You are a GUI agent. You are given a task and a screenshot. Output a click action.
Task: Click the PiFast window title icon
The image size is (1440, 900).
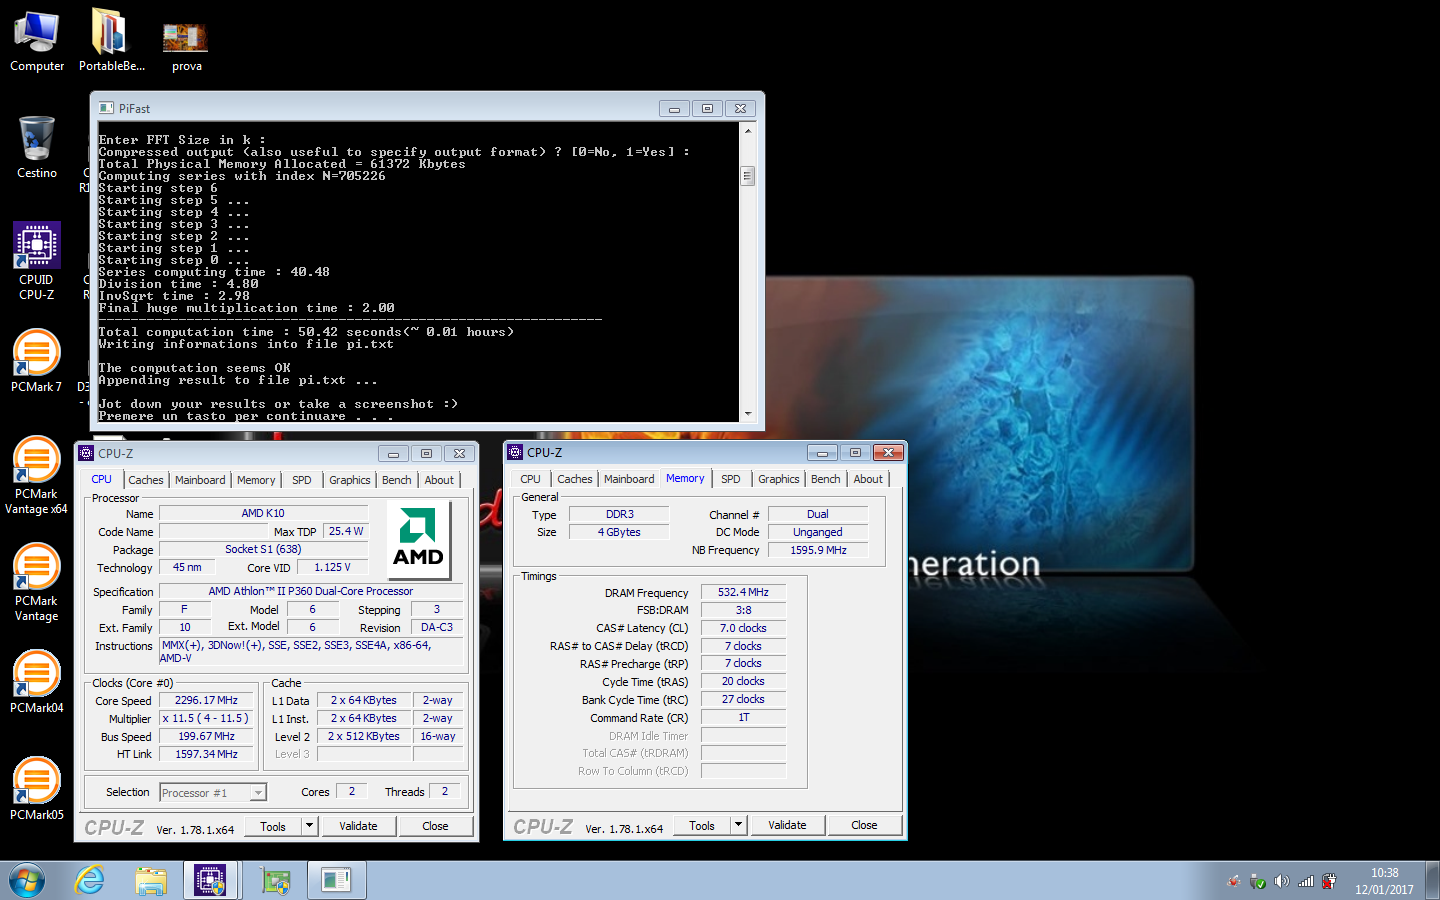coord(106,108)
